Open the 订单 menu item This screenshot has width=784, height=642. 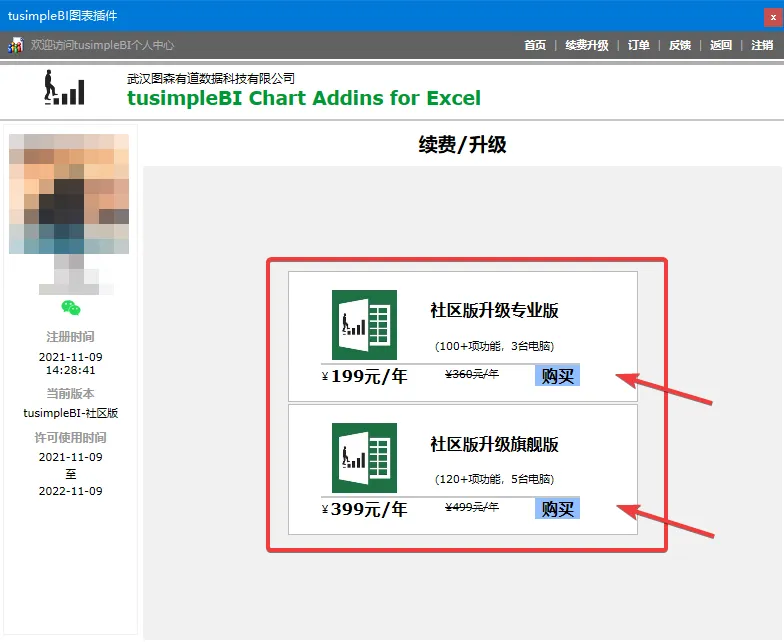(638, 46)
